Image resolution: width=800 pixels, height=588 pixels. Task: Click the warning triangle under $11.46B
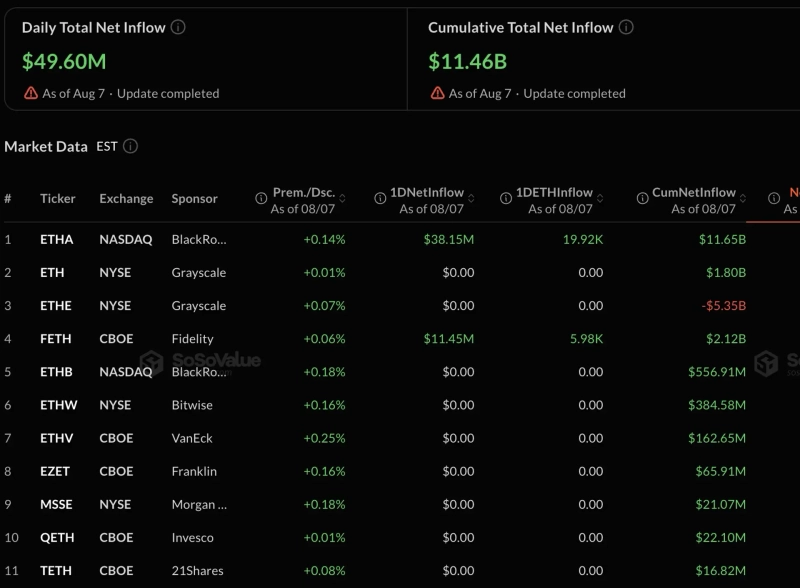pyautogui.click(x=437, y=93)
